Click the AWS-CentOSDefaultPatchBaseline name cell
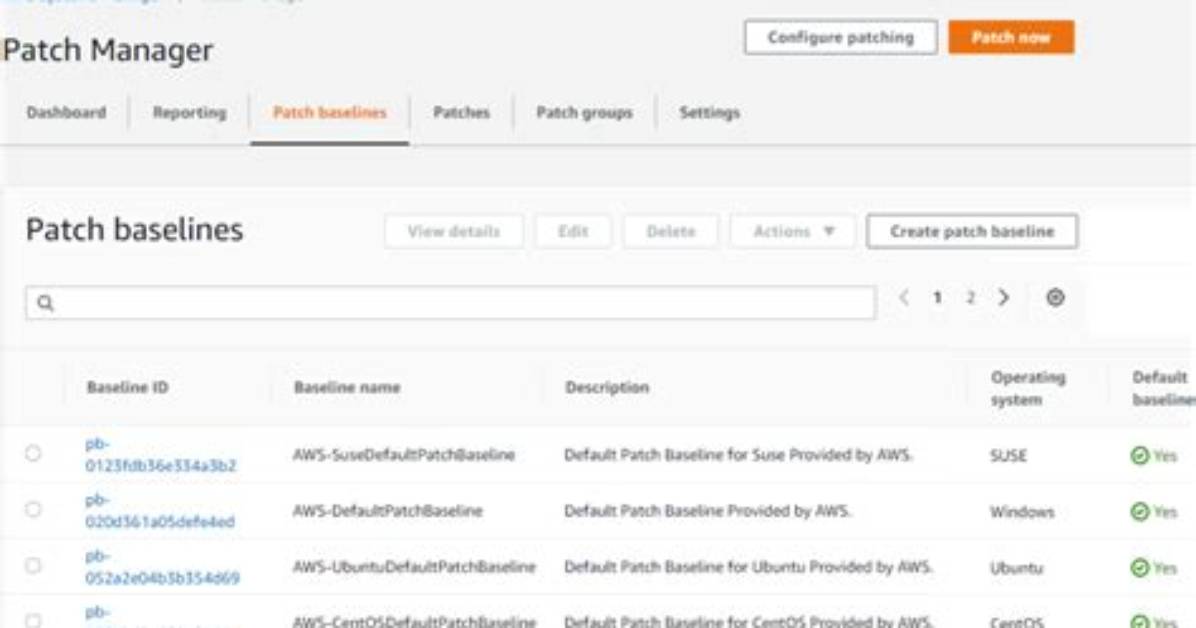This screenshot has width=1196, height=628. tap(414, 621)
